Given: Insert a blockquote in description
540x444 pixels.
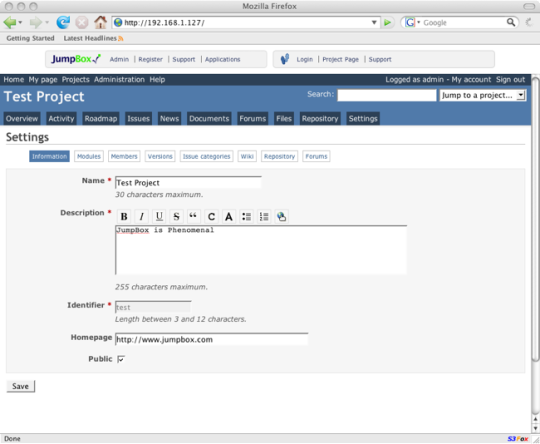Looking at the screenshot, I should [194, 217].
